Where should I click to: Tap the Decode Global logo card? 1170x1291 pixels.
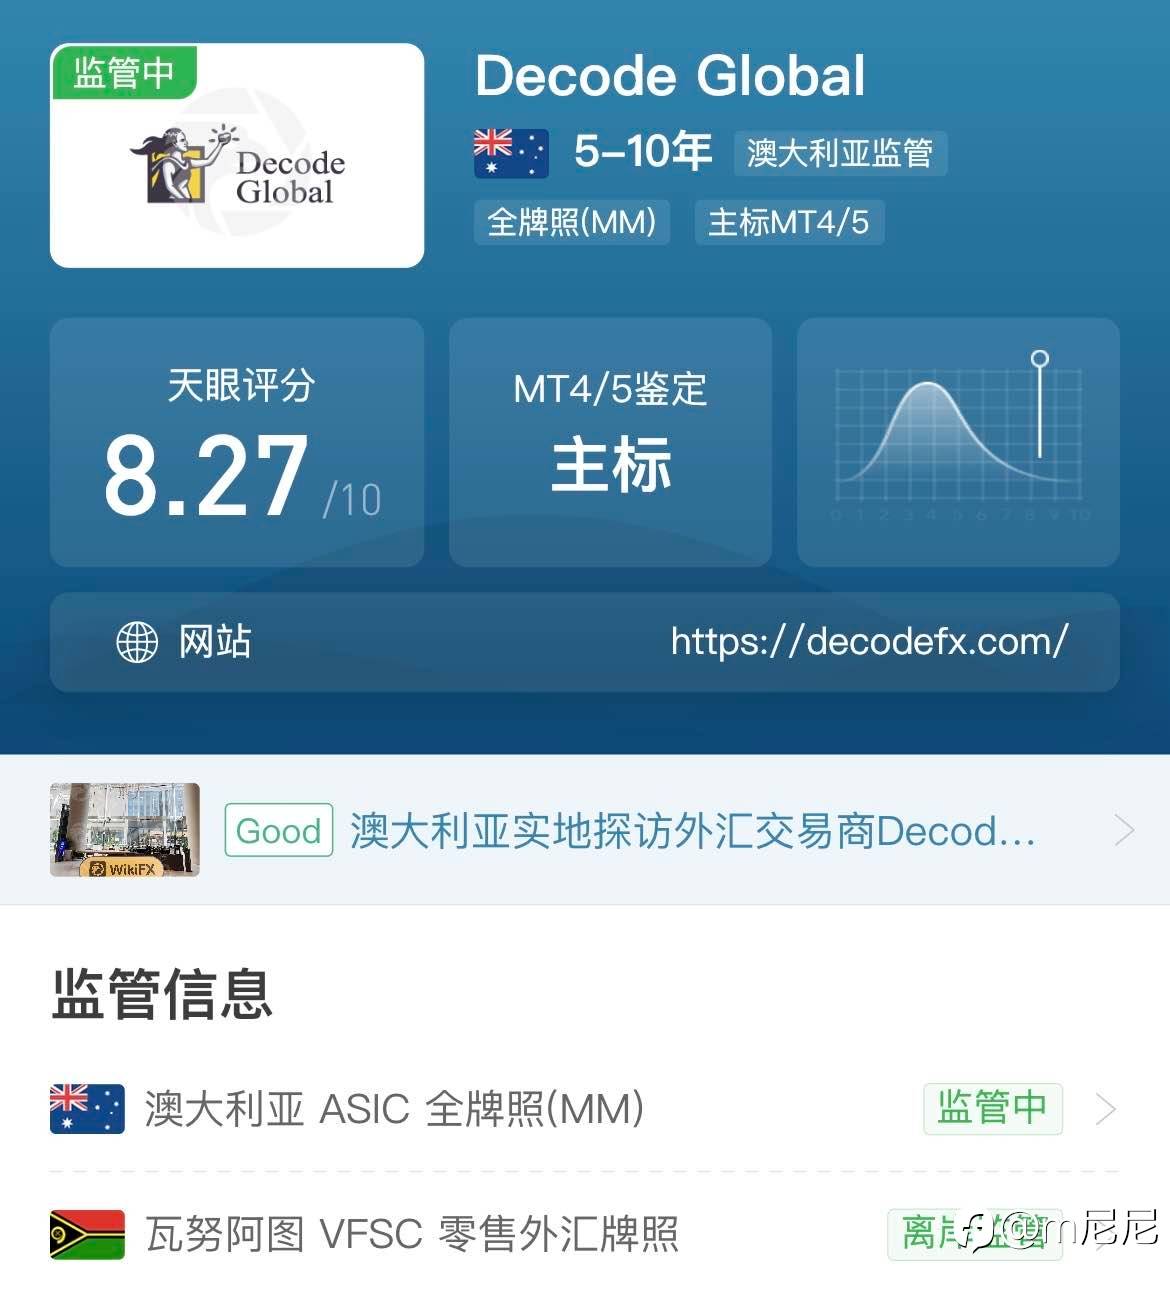(x=237, y=155)
